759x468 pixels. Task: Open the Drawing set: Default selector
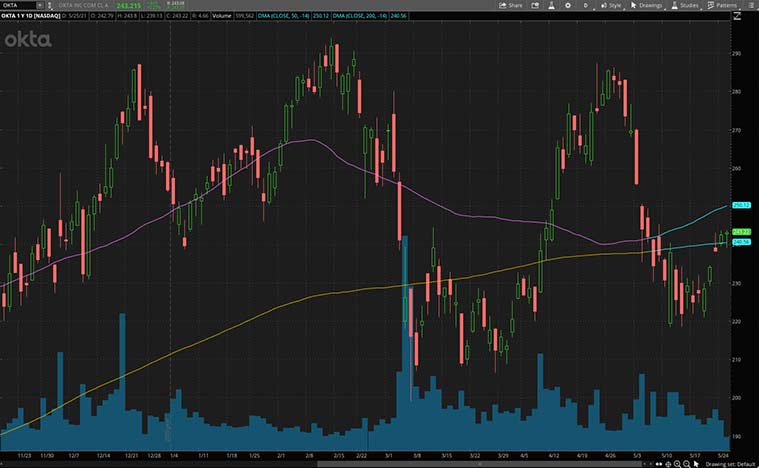tap(730, 465)
